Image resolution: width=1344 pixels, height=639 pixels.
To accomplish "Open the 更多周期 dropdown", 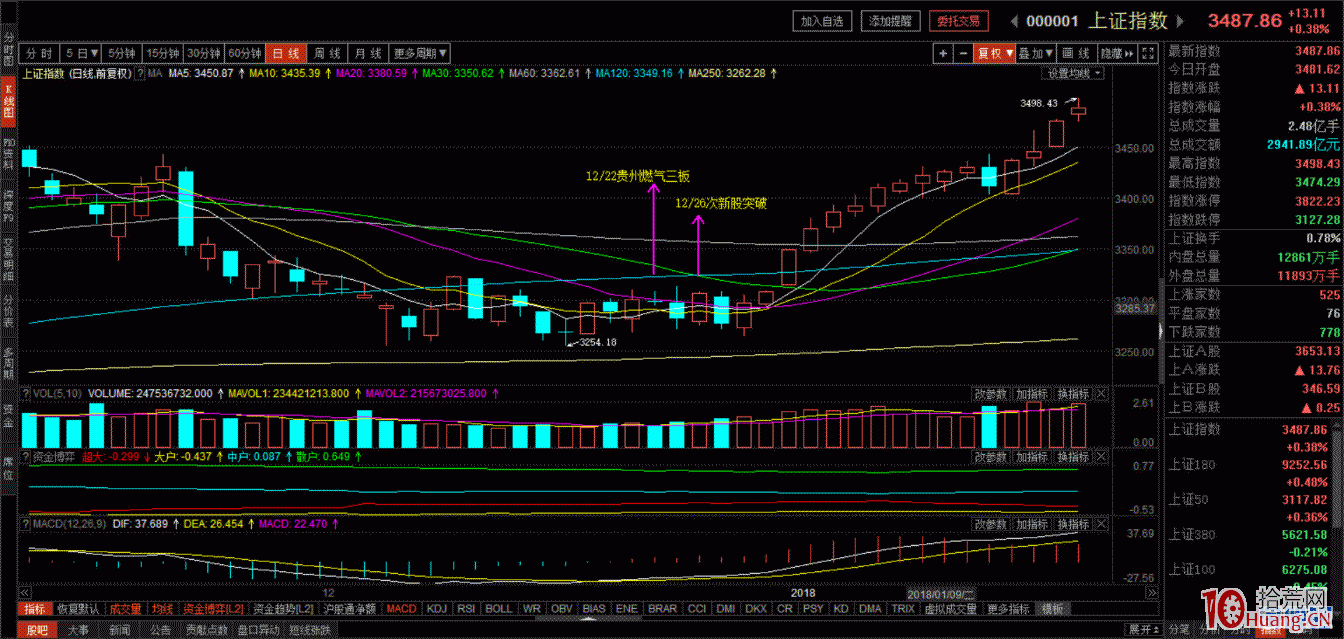I will click(x=420, y=53).
